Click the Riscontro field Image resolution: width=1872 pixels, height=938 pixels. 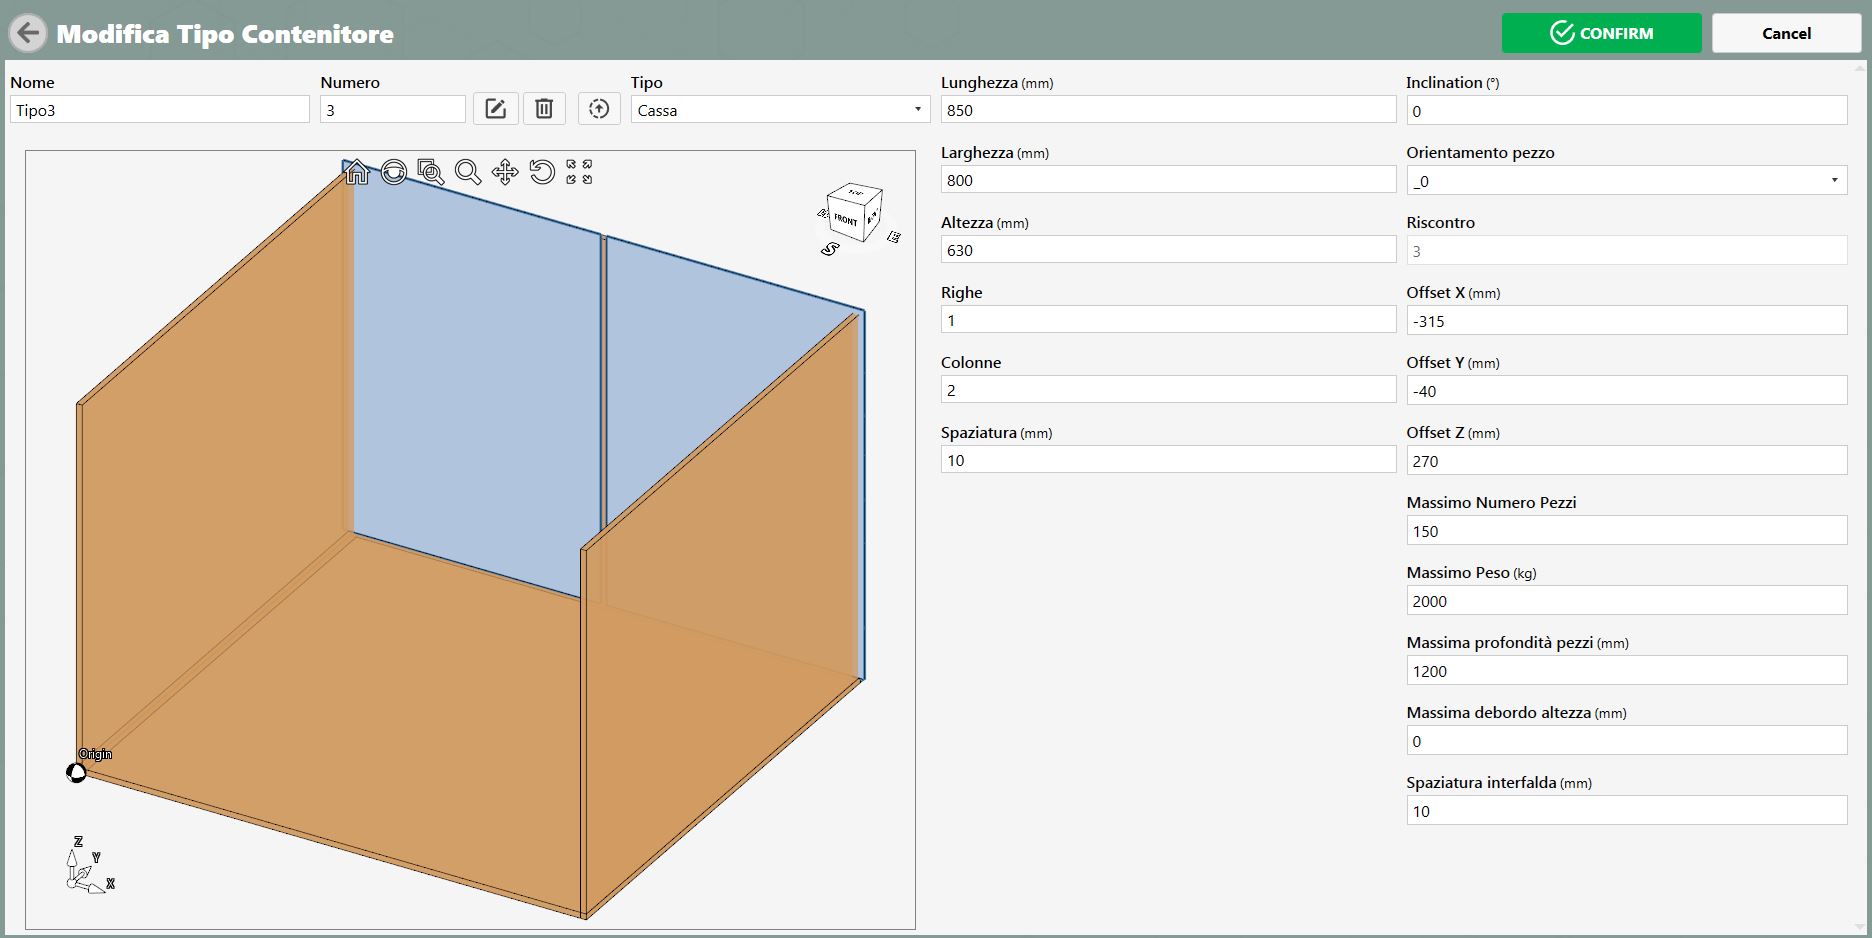1626,251
